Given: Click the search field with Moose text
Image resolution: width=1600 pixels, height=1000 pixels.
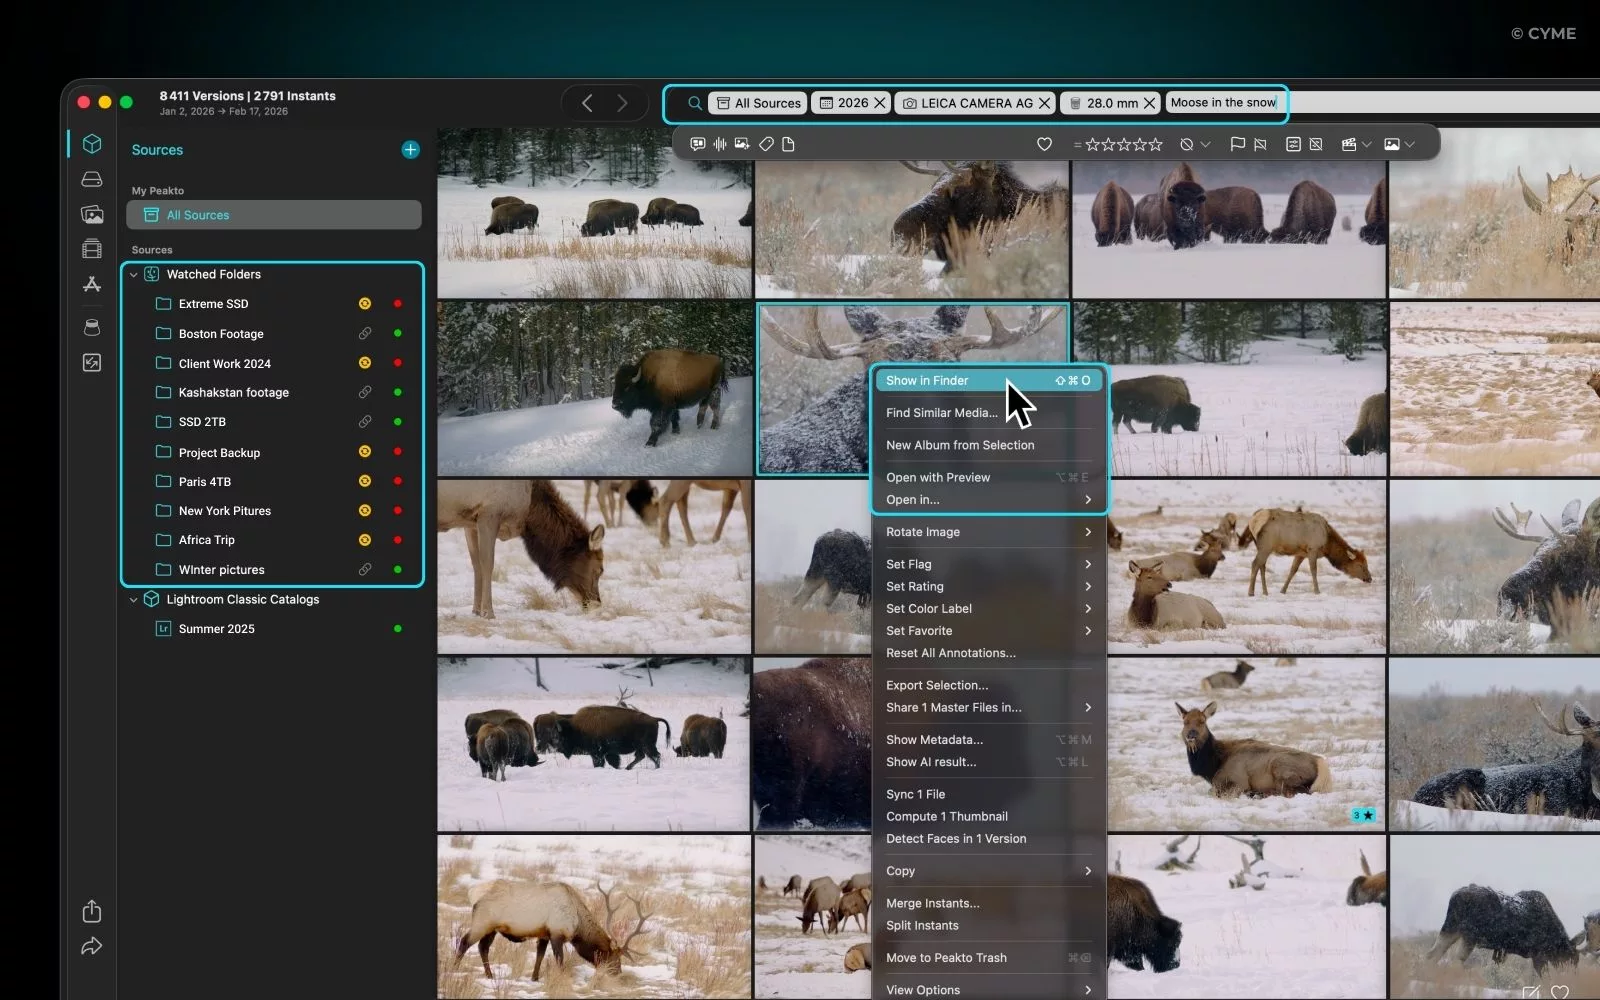Looking at the screenshot, I should 1224,103.
